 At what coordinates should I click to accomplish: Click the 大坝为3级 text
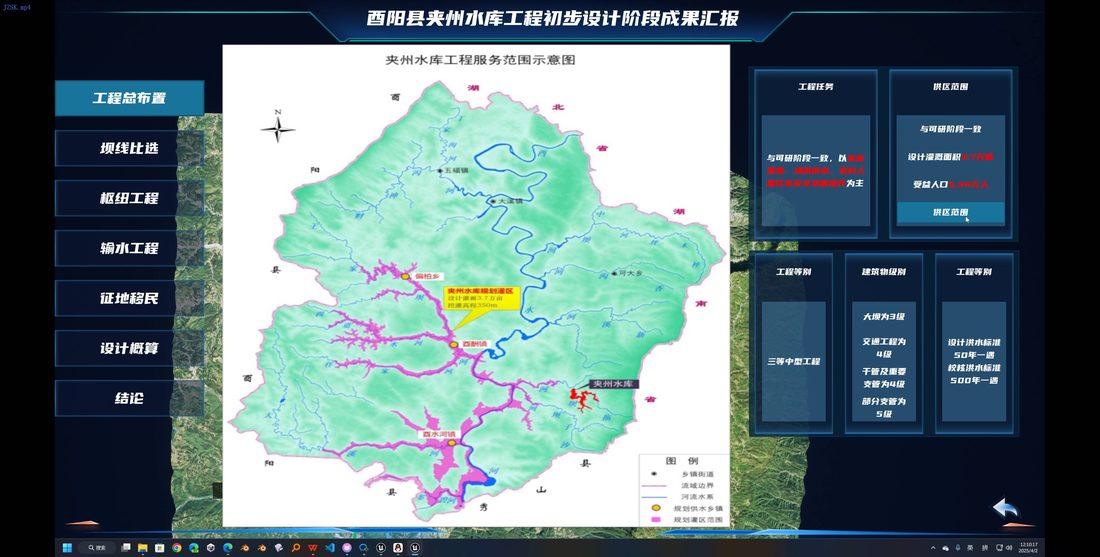[x=883, y=317]
